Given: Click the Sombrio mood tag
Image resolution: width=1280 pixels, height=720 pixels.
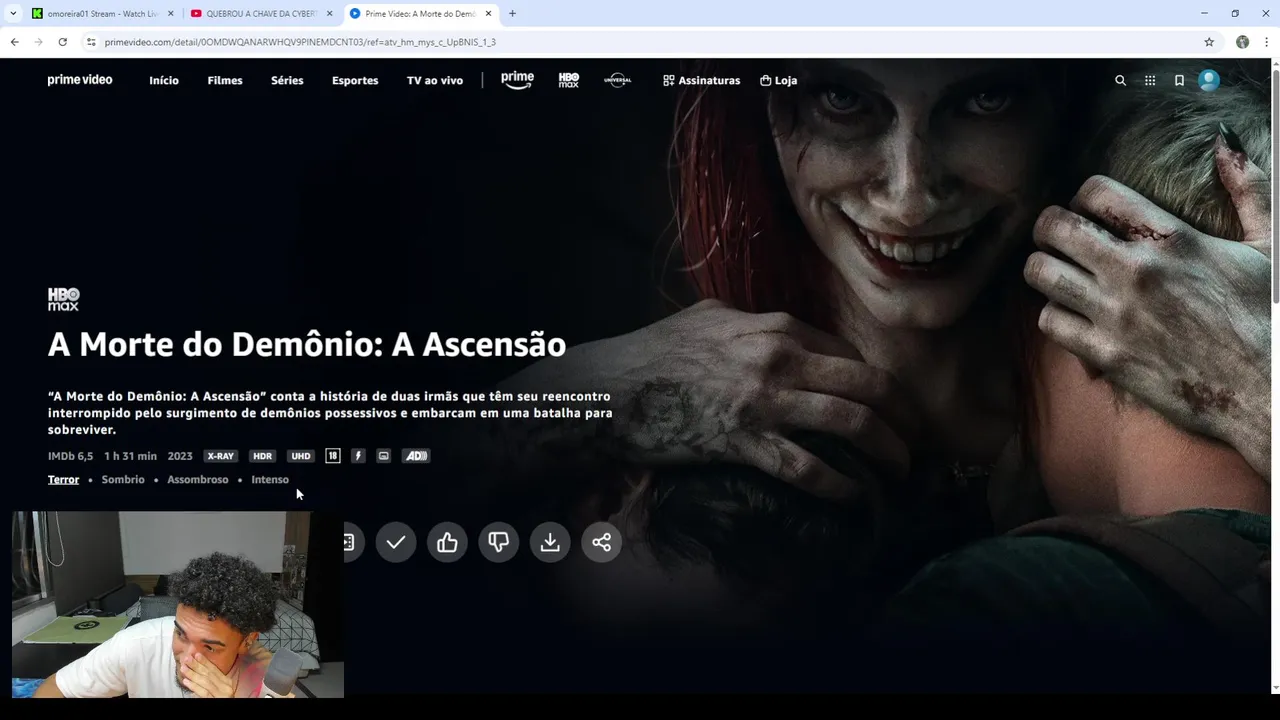Looking at the screenshot, I should (123, 480).
